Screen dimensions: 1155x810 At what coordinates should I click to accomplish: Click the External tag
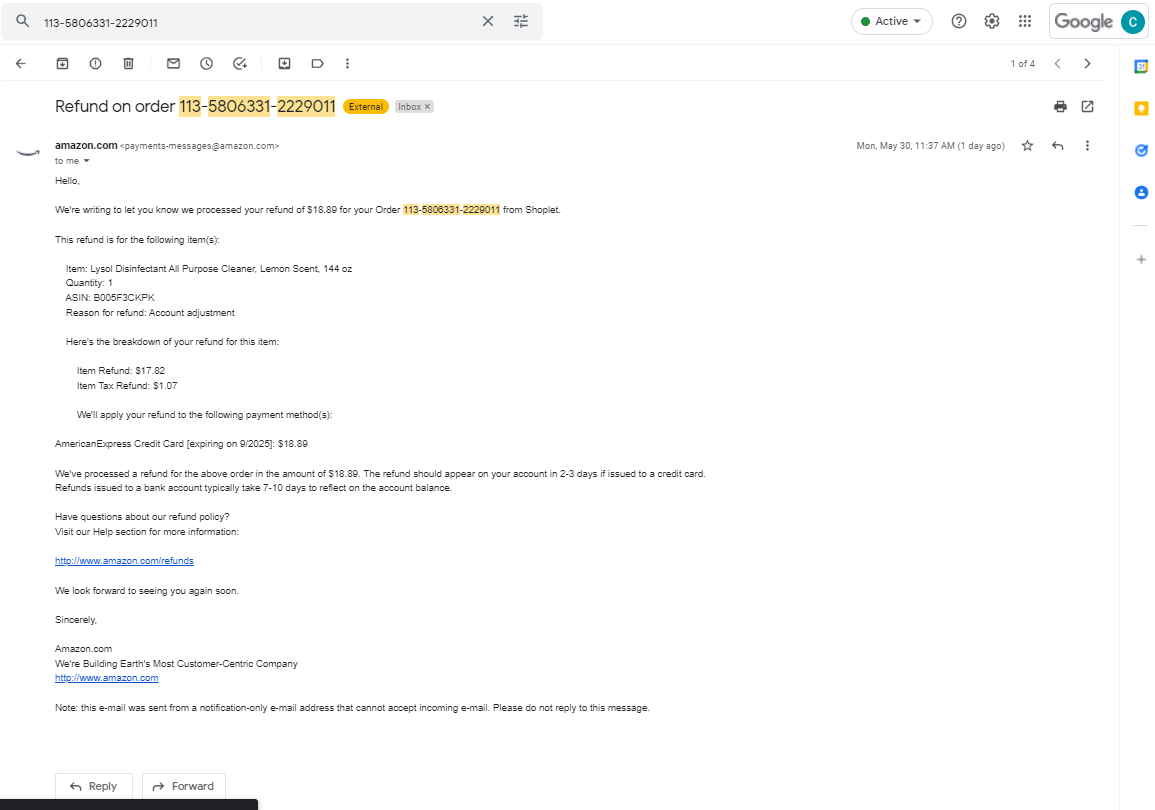click(366, 107)
